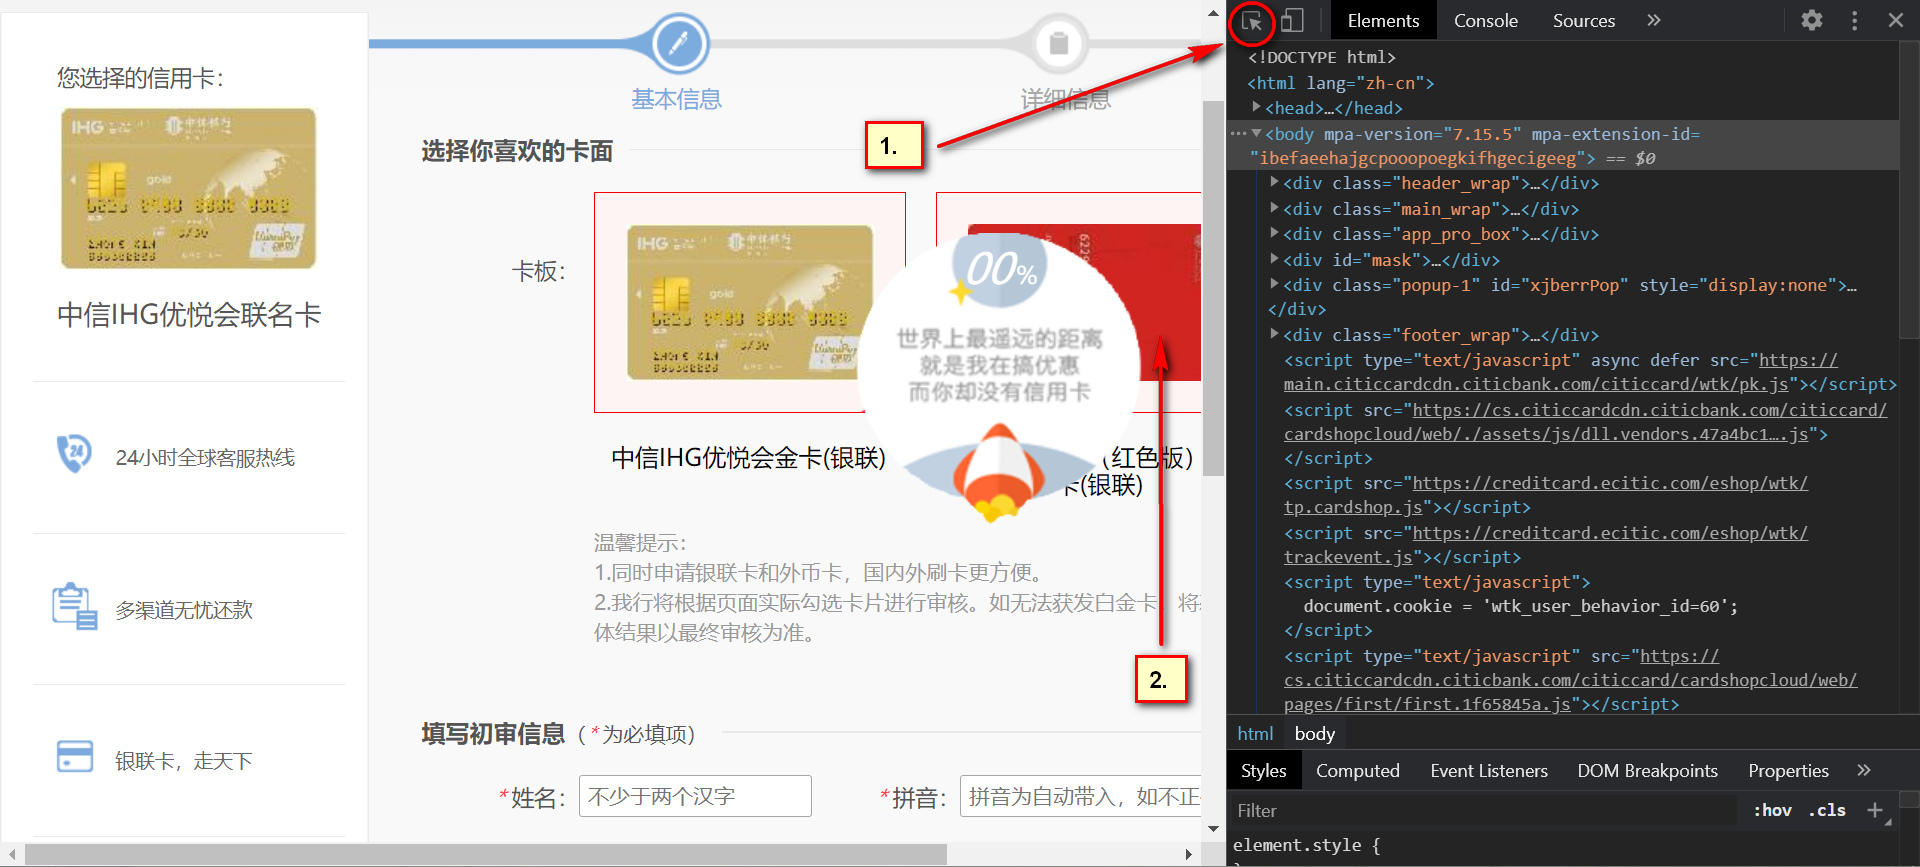Collapse the body node
The image size is (1920, 867).
click(1256, 132)
